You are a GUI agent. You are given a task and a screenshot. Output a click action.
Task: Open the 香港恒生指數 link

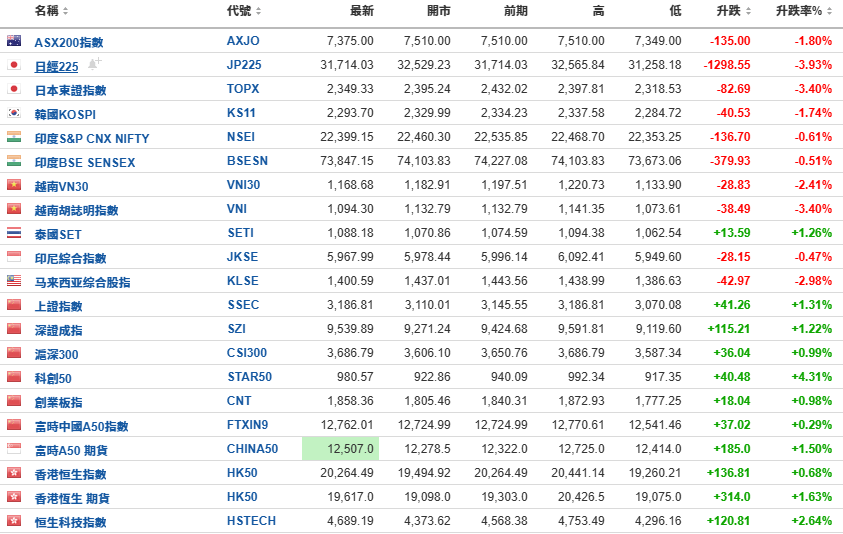pyautogui.click(x=70, y=474)
